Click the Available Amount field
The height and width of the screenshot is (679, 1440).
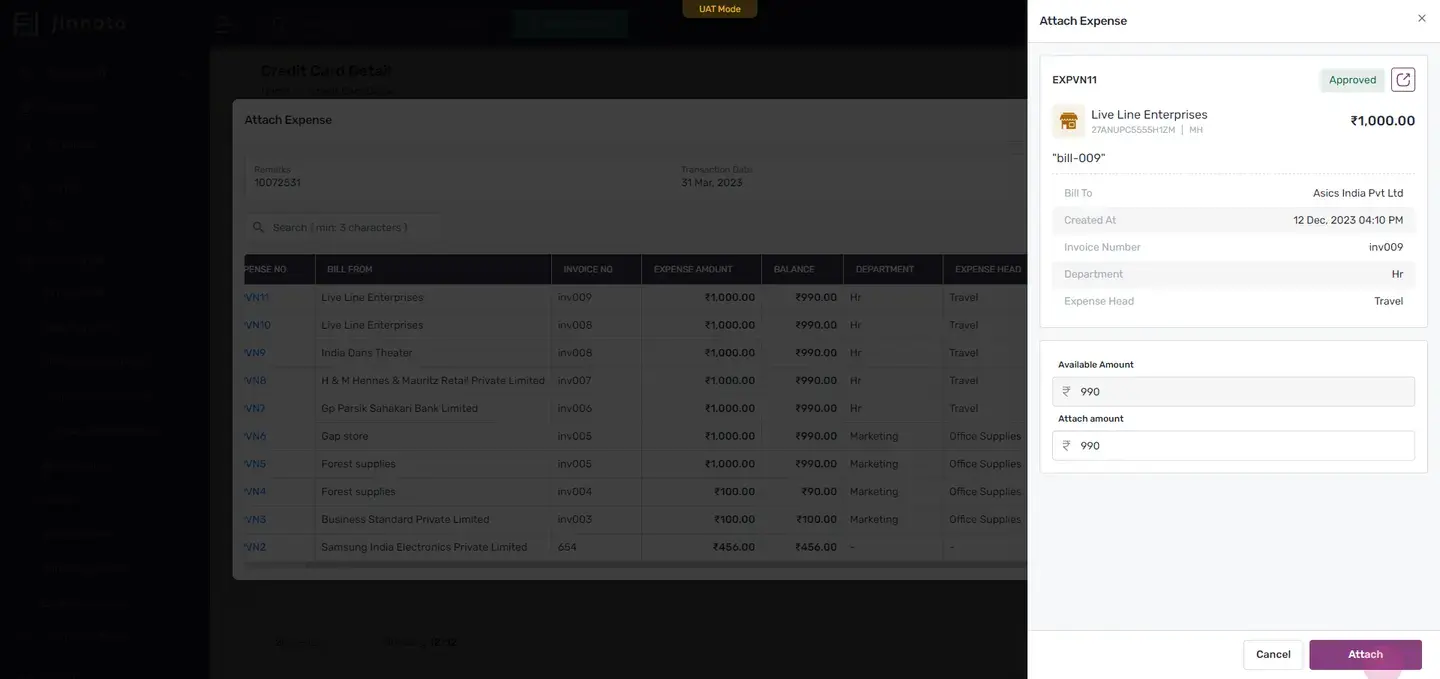tap(1233, 392)
